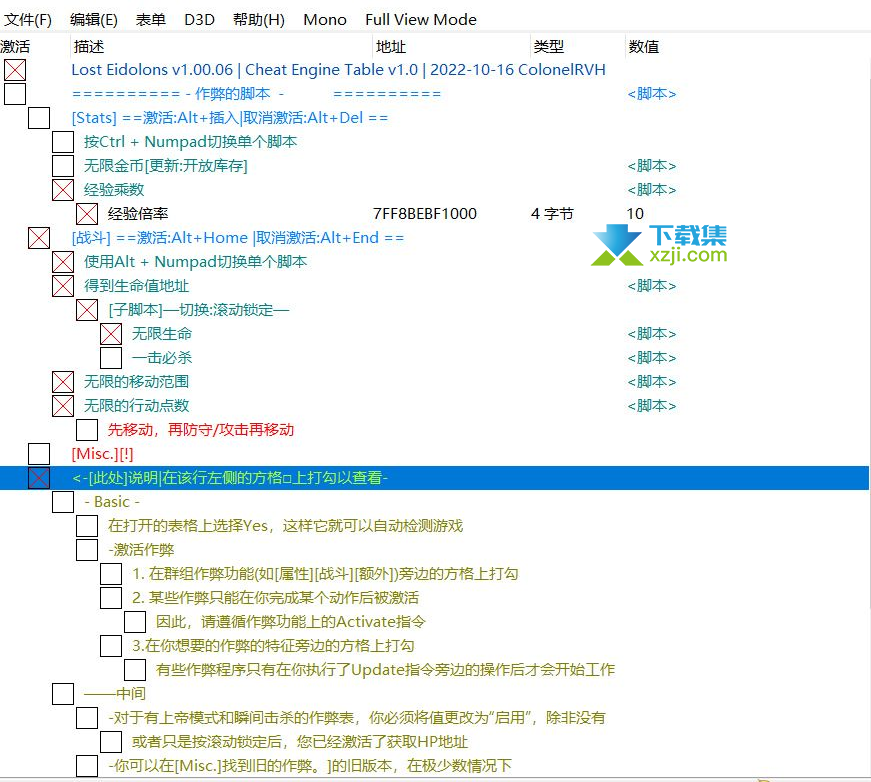Viewport: 871px width, 782px height.
Task: Turn off the 无限生命 checkbox
Action: click(x=111, y=334)
